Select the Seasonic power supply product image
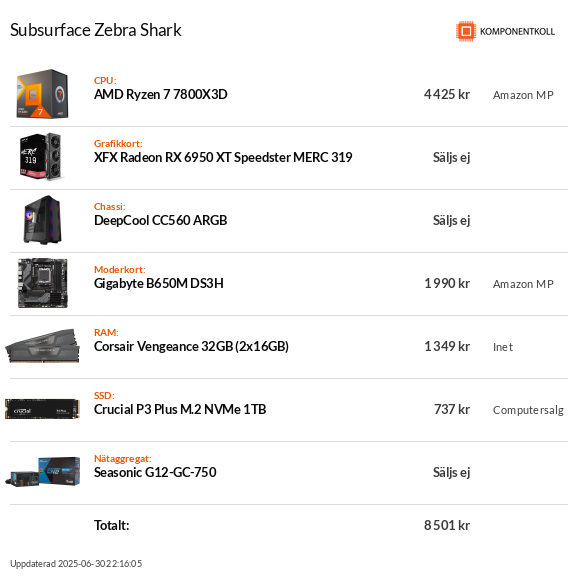This screenshot has width=577, height=577. (42, 472)
